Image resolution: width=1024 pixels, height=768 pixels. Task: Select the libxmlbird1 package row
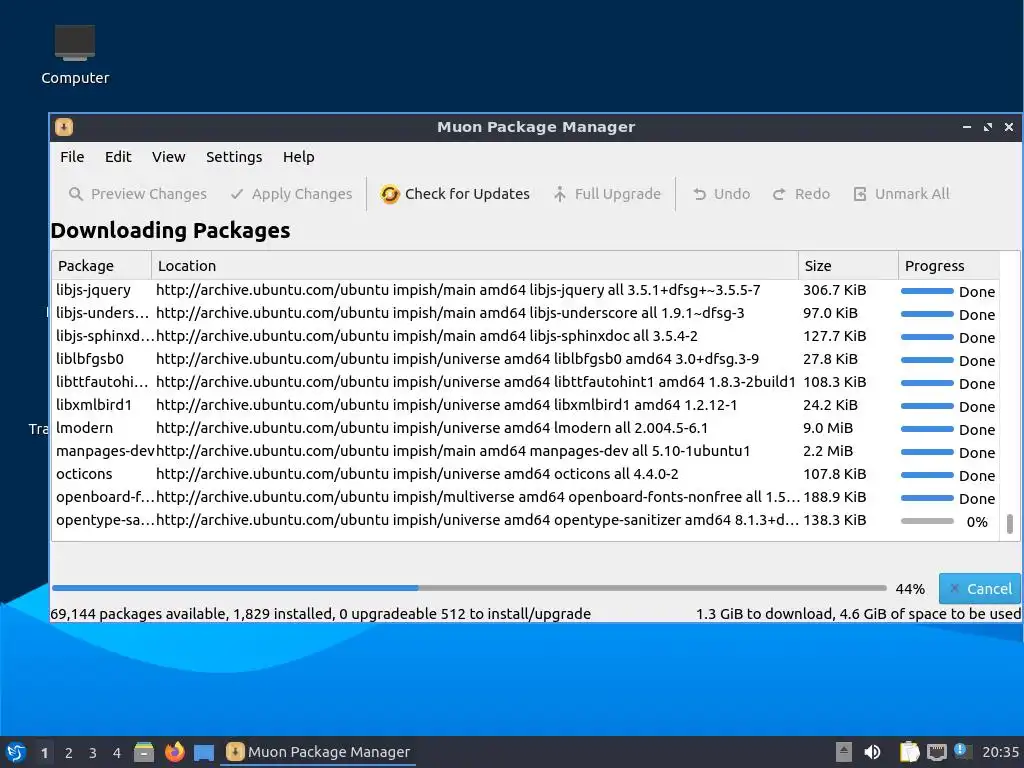[x=526, y=405]
